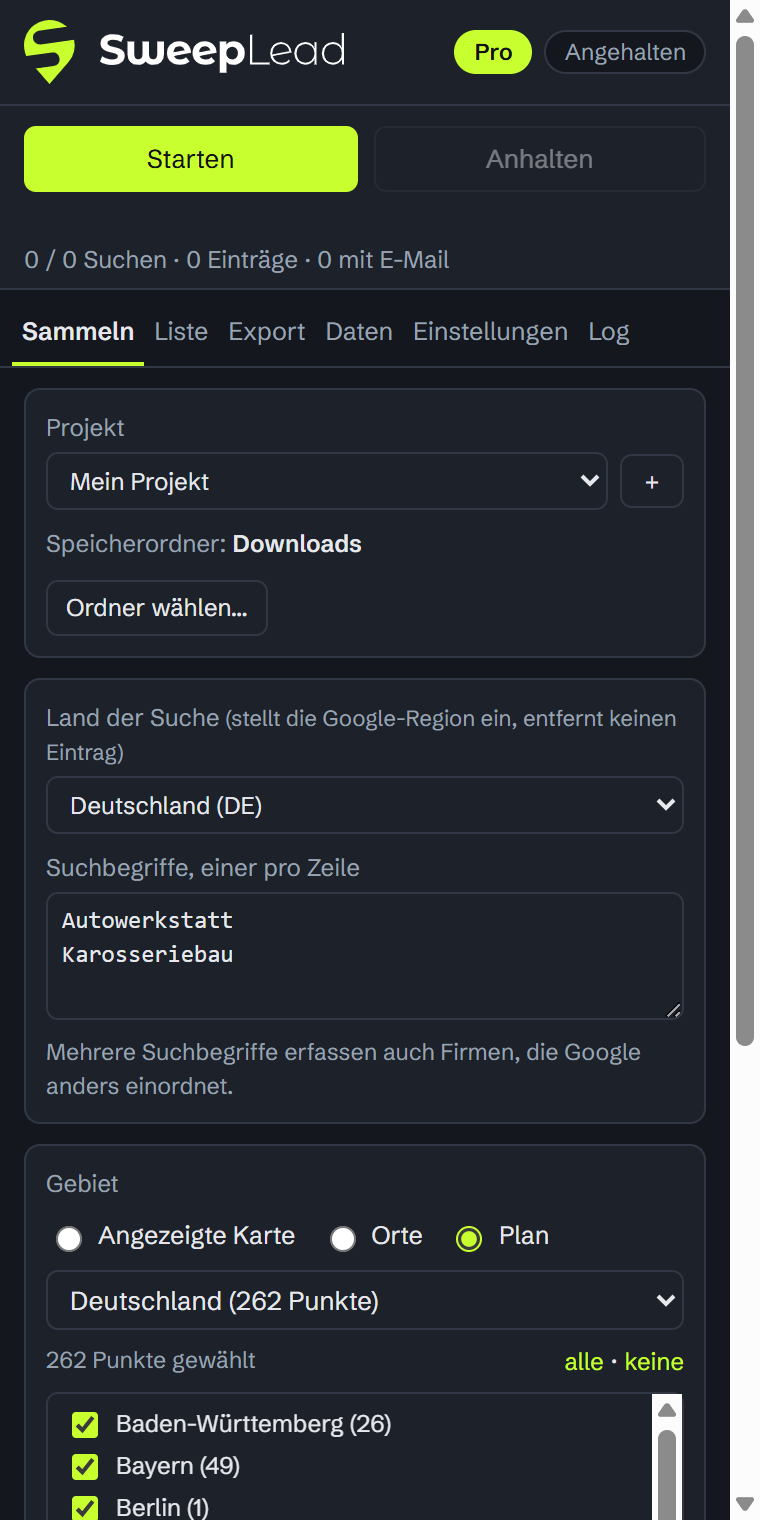This screenshot has height=1520, width=760.
Task: Click the '0 / 0 Suchen' status text
Action: pyautogui.click(x=95, y=260)
